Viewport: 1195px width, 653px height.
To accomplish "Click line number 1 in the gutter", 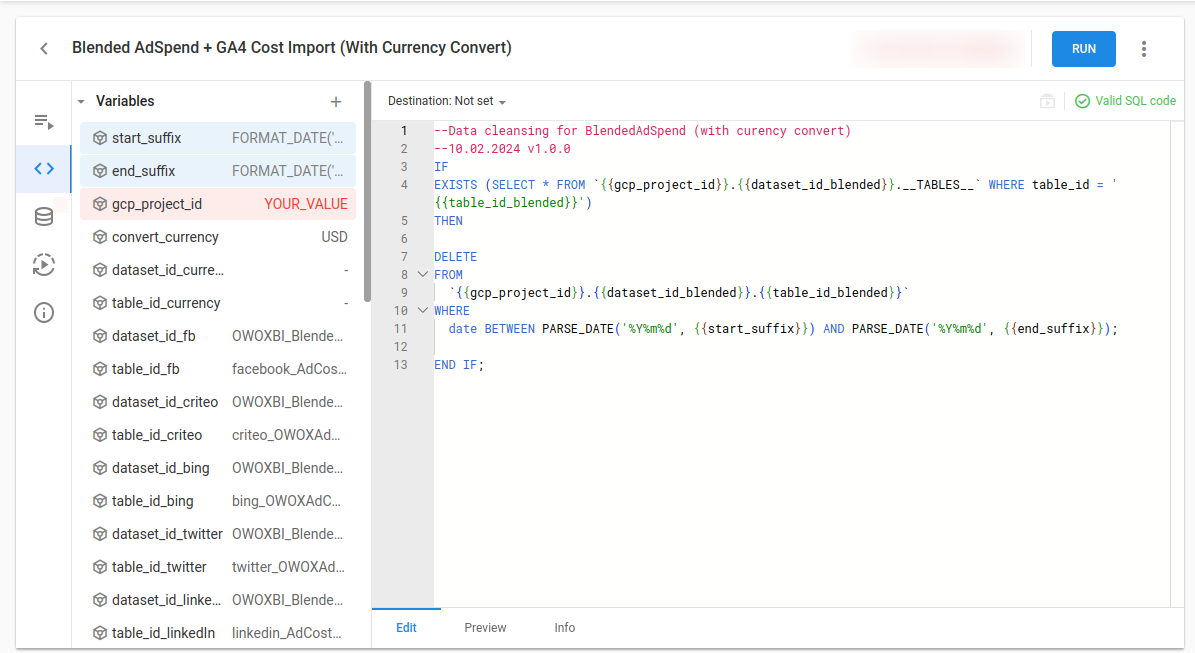I will (404, 131).
